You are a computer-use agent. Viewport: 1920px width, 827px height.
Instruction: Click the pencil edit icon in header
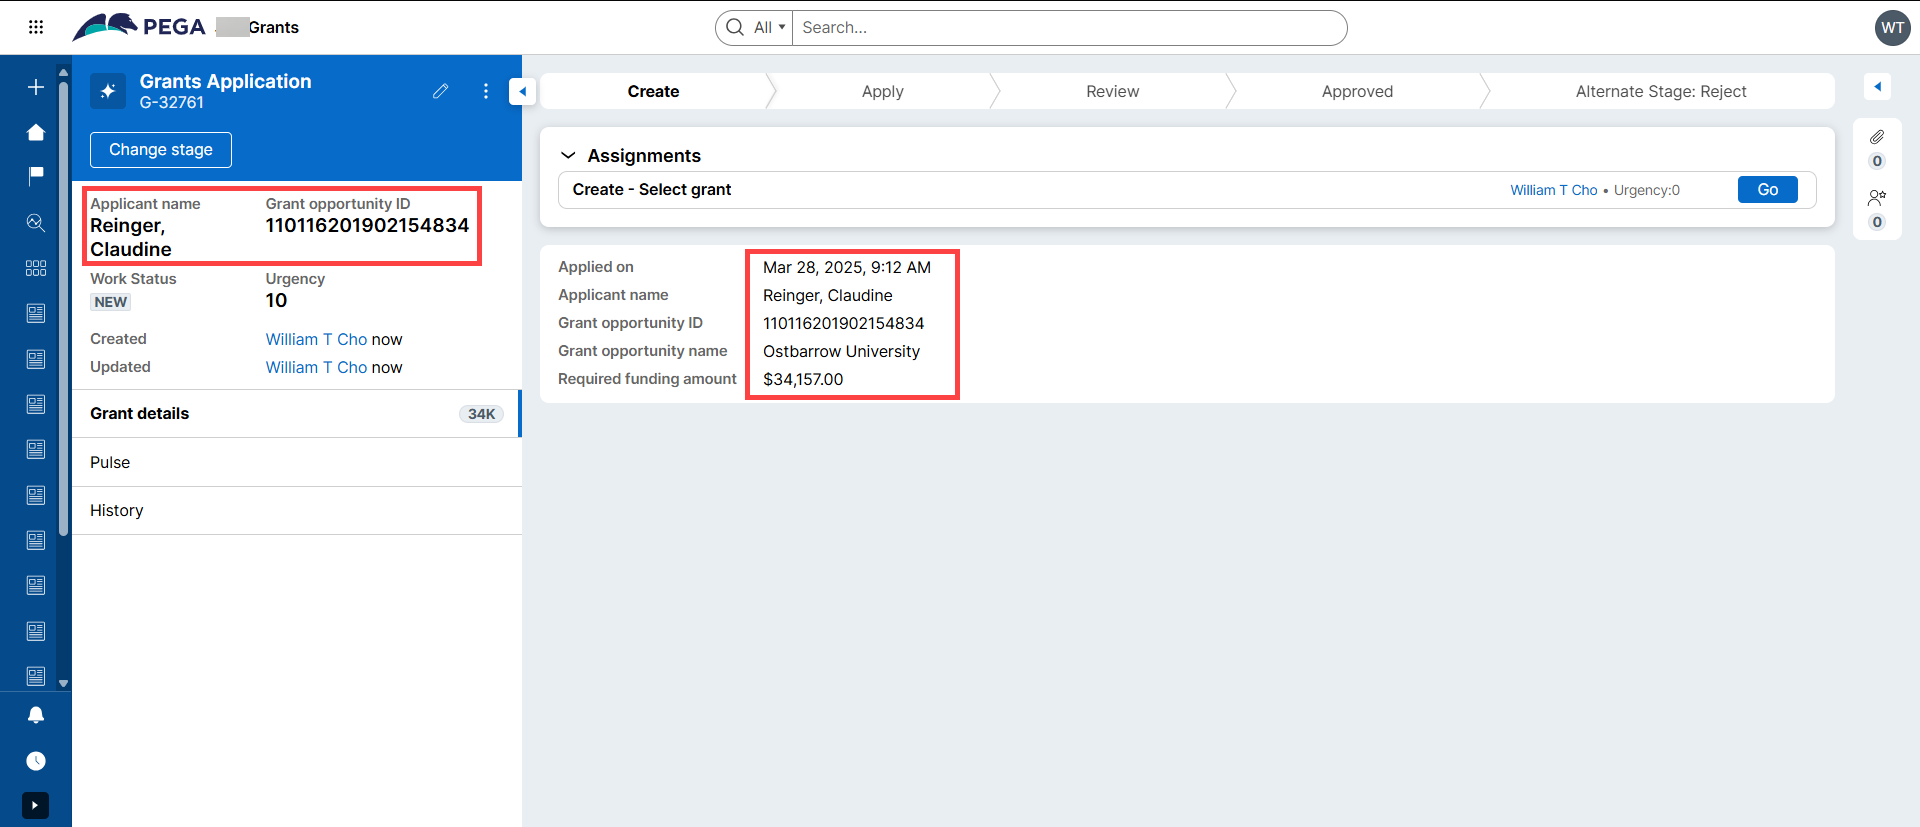440,91
